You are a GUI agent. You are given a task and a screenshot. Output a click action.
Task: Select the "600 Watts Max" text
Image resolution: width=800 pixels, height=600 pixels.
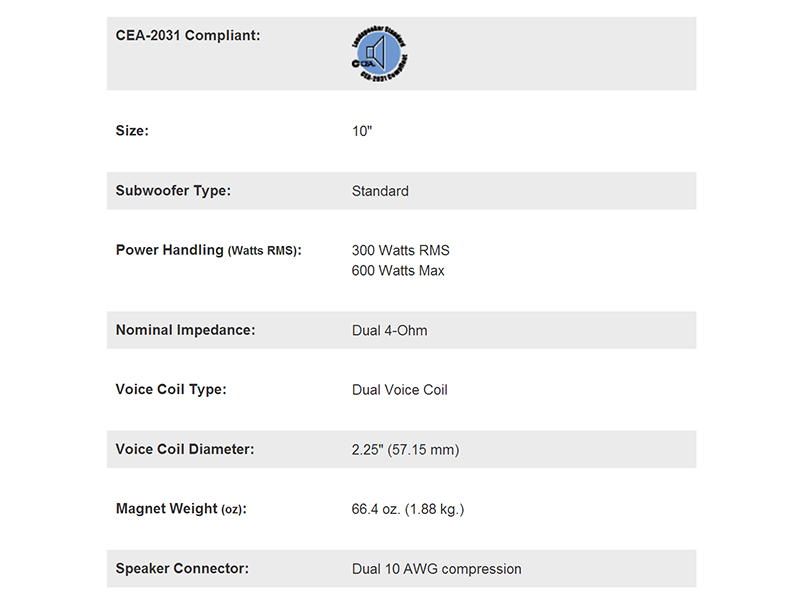tap(398, 271)
